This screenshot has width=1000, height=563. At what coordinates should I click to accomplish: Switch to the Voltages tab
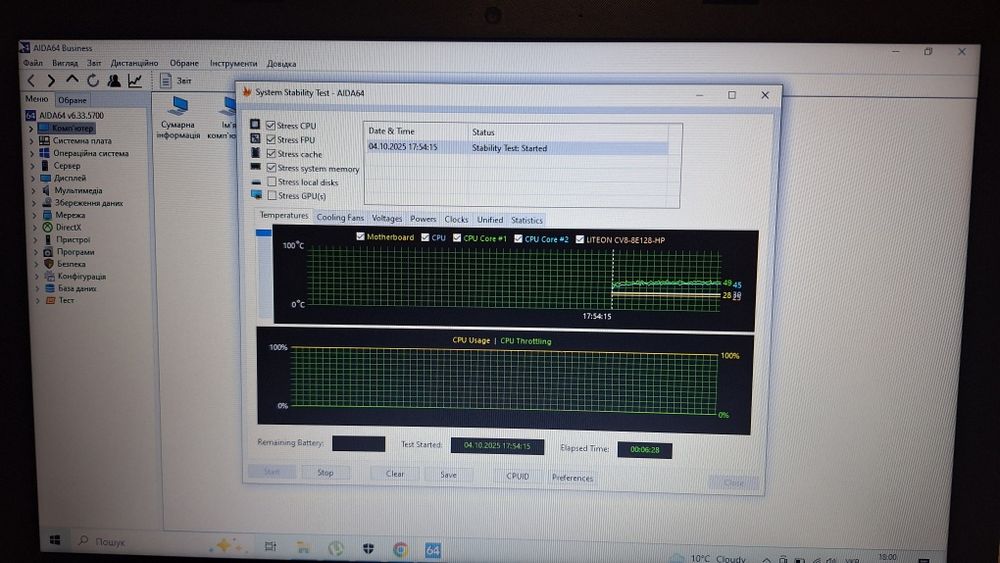[387, 218]
